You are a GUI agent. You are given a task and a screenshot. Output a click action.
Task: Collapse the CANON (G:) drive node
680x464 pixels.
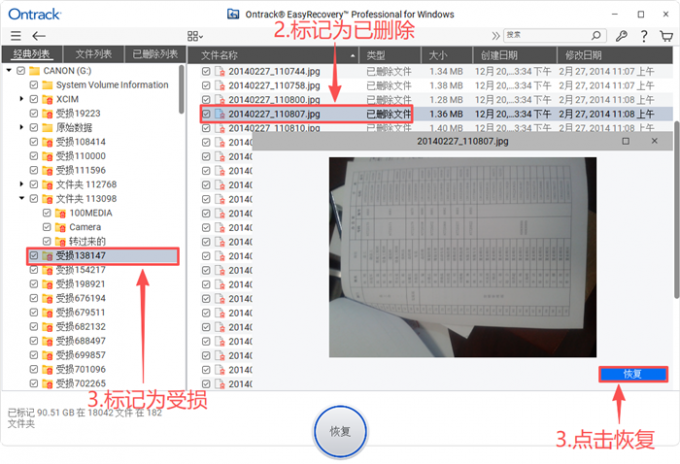point(9,70)
